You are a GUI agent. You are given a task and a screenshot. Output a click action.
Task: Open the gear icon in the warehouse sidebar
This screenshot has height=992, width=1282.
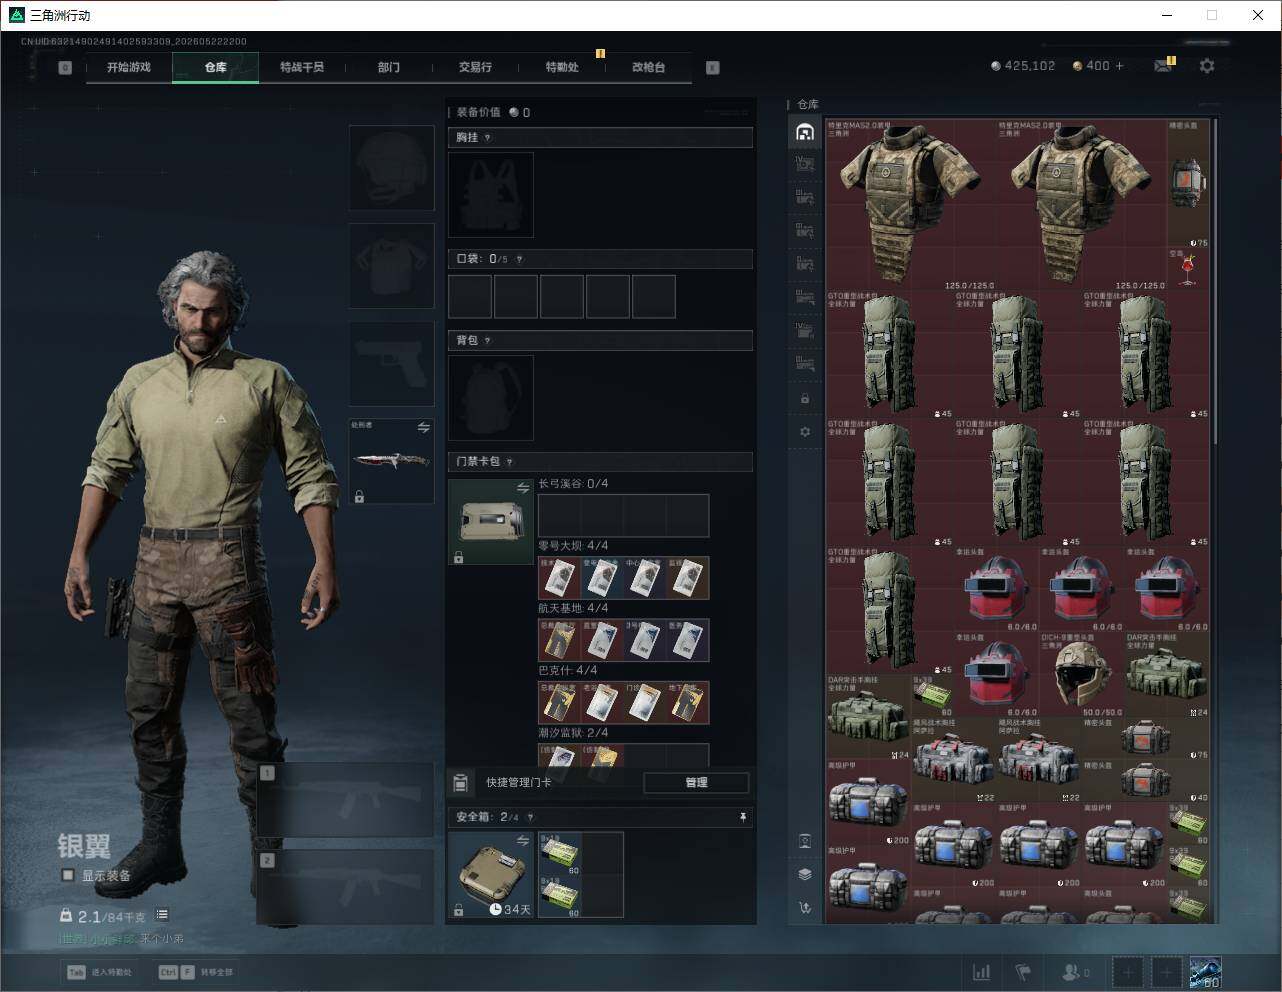(x=805, y=432)
